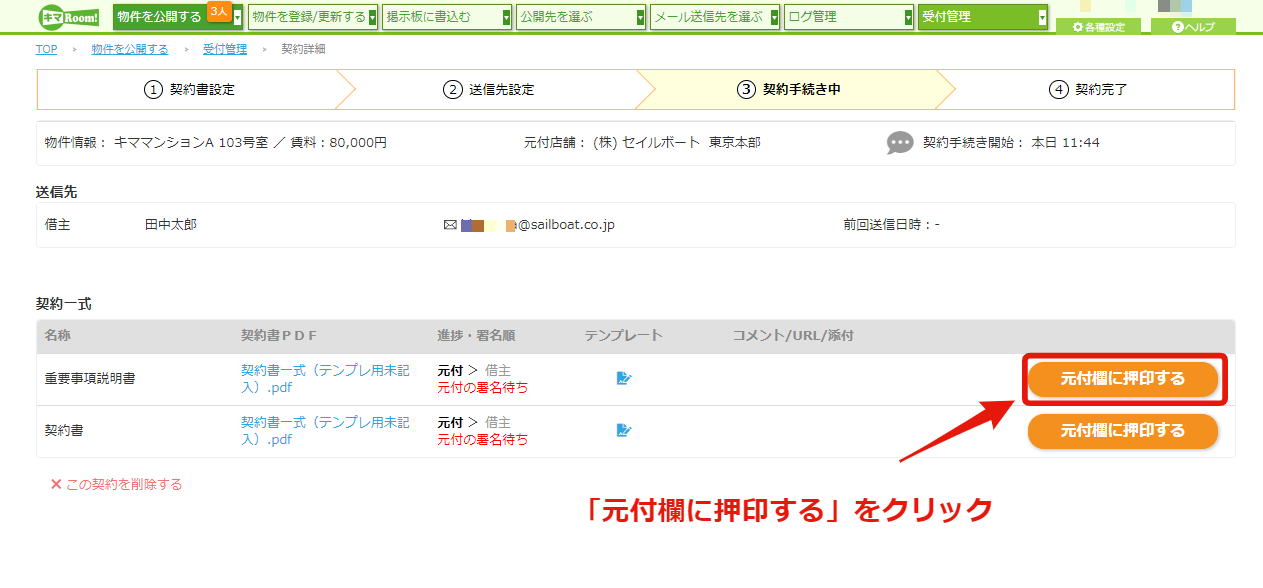
Task: Follow the 物件を公開する breadcrumb link
Action: coord(129,49)
